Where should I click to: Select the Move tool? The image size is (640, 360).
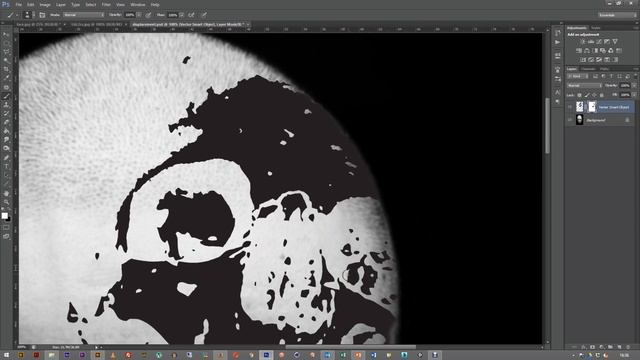[6, 35]
